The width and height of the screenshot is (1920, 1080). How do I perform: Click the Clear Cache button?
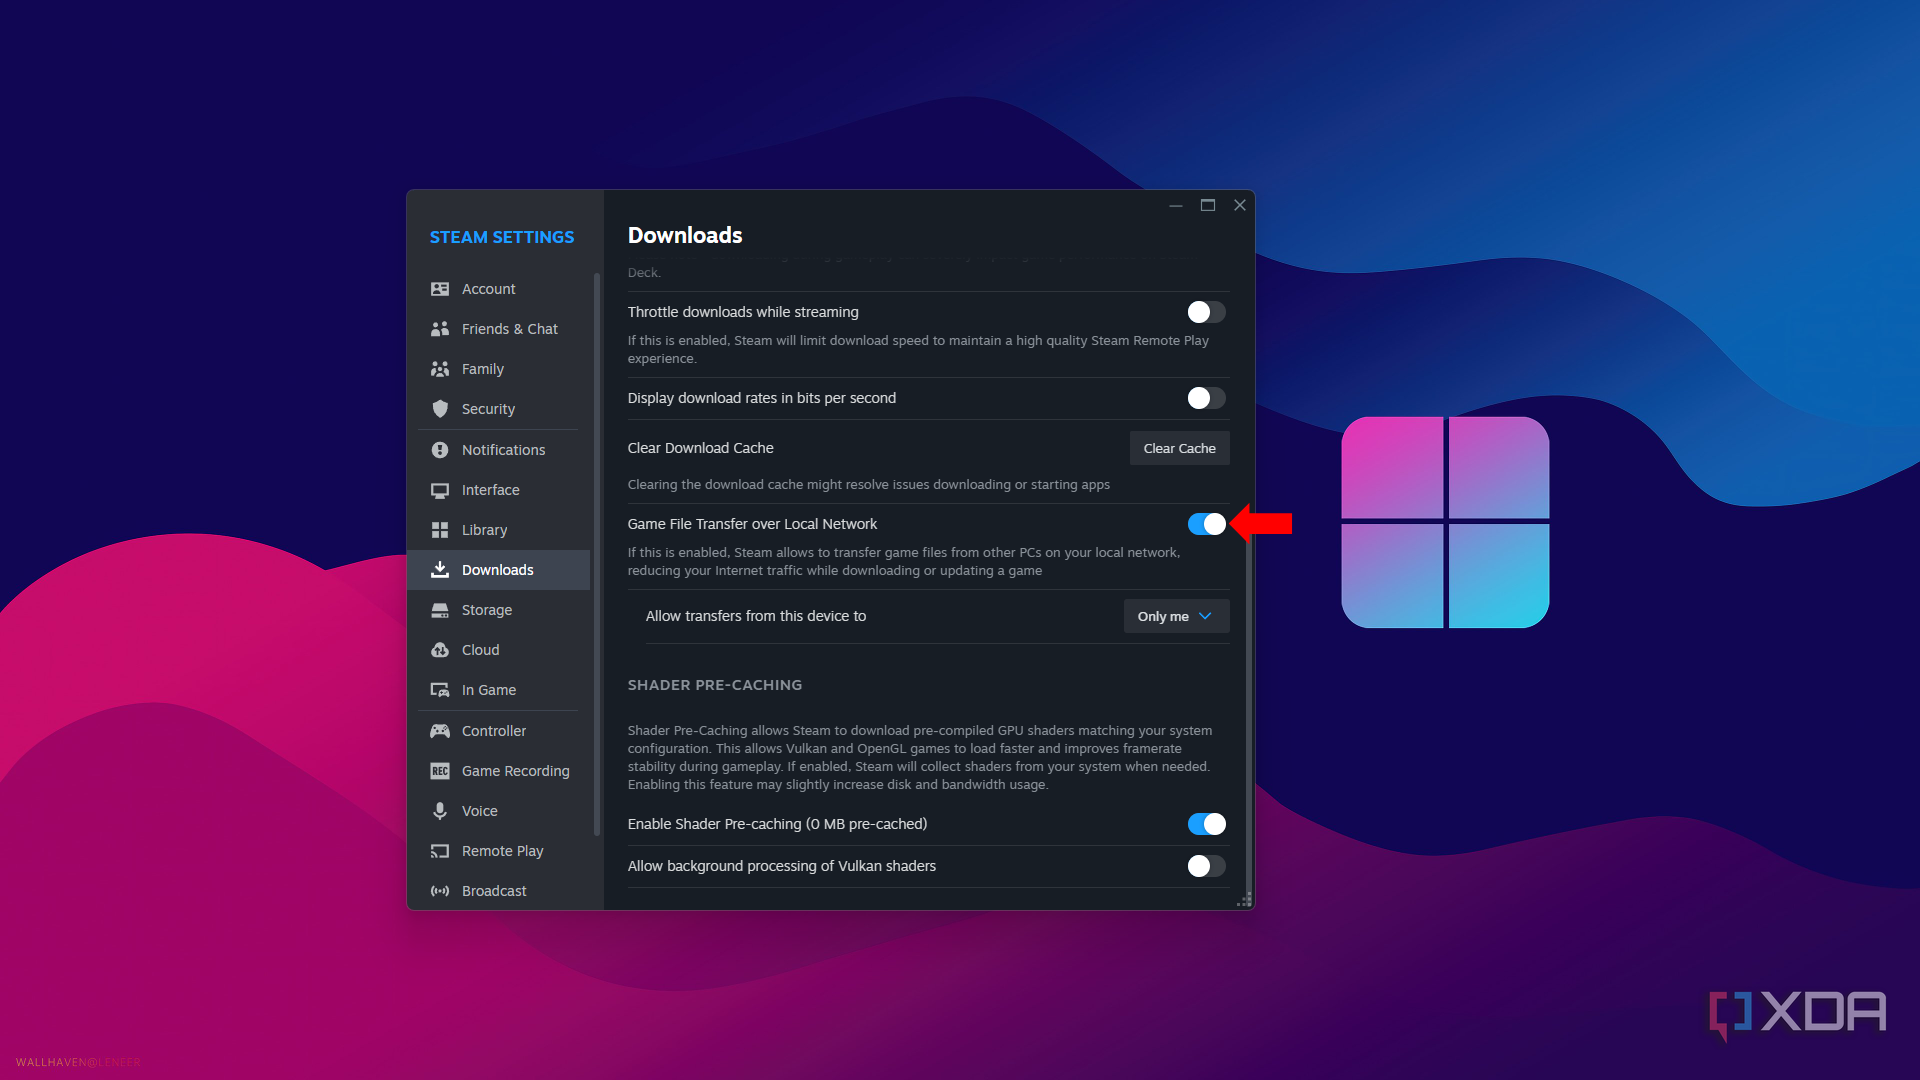[1179, 448]
